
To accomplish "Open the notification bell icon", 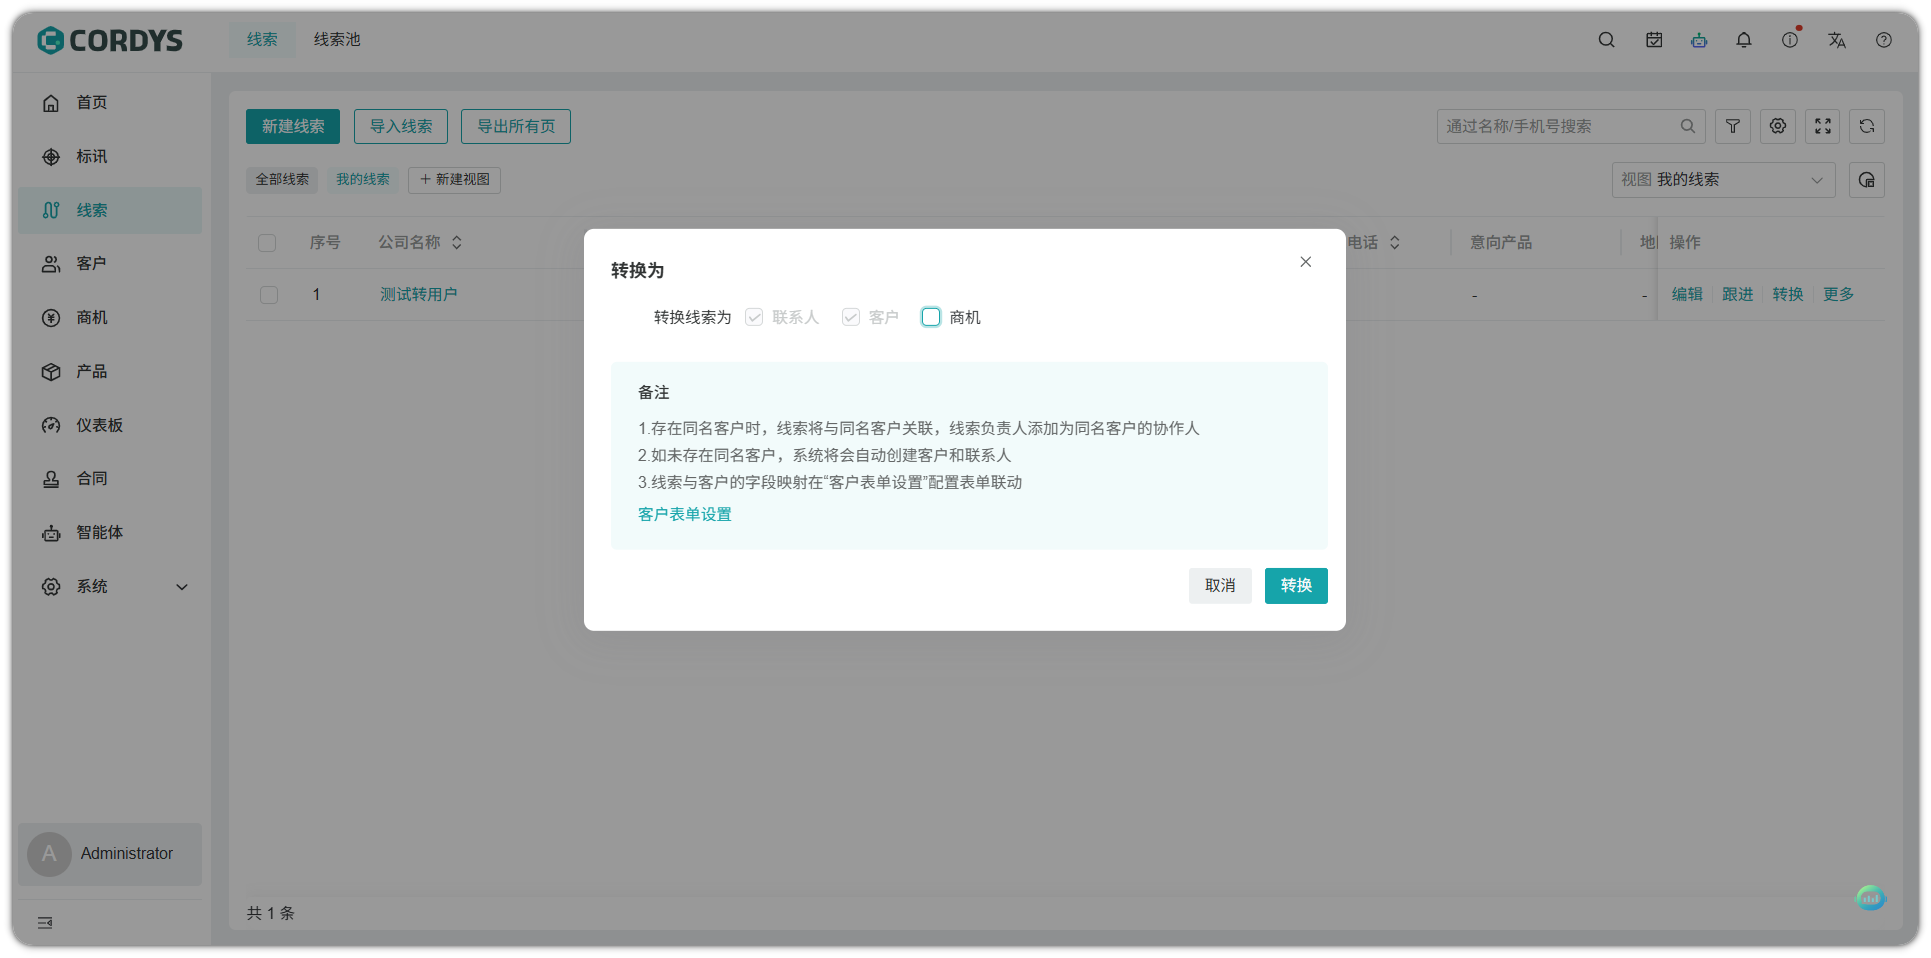I will [x=1744, y=40].
